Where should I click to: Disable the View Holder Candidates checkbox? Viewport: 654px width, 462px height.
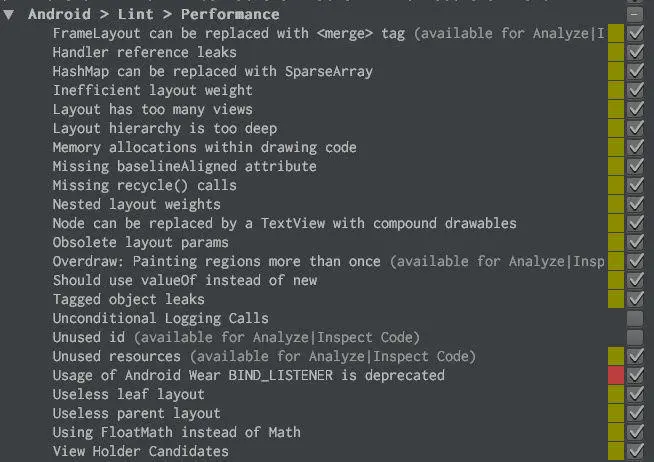tap(634, 452)
